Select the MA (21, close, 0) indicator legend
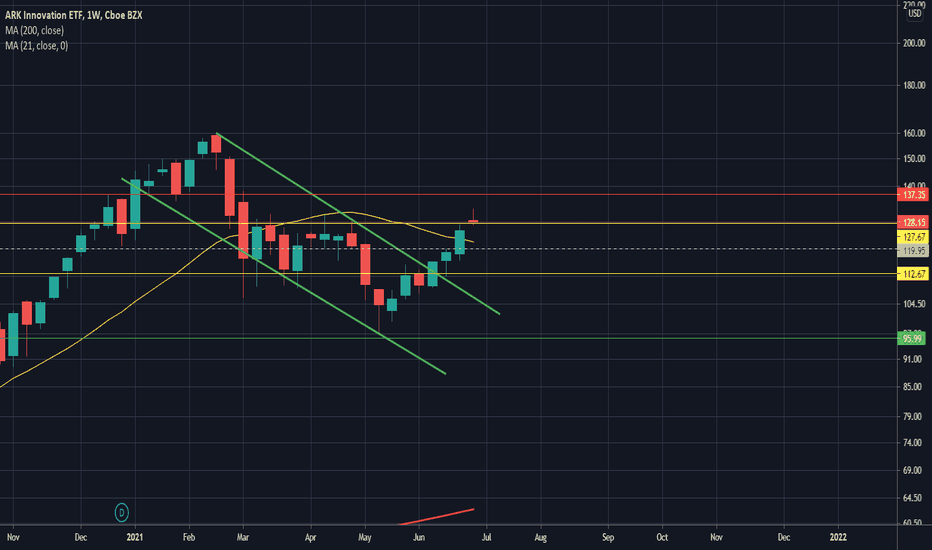The height and width of the screenshot is (550, 932). pos(36,46)
